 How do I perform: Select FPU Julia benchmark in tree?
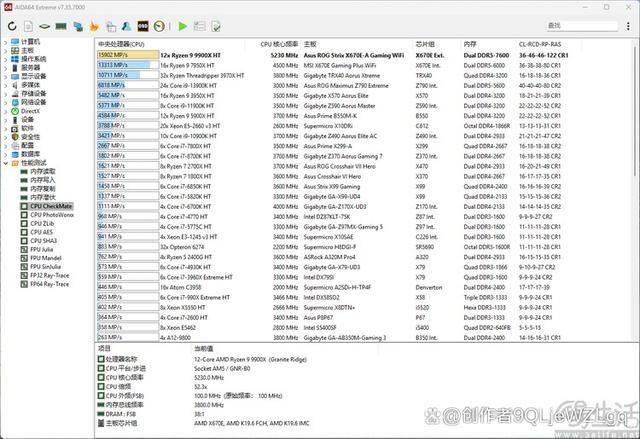(x=42, y=249)
